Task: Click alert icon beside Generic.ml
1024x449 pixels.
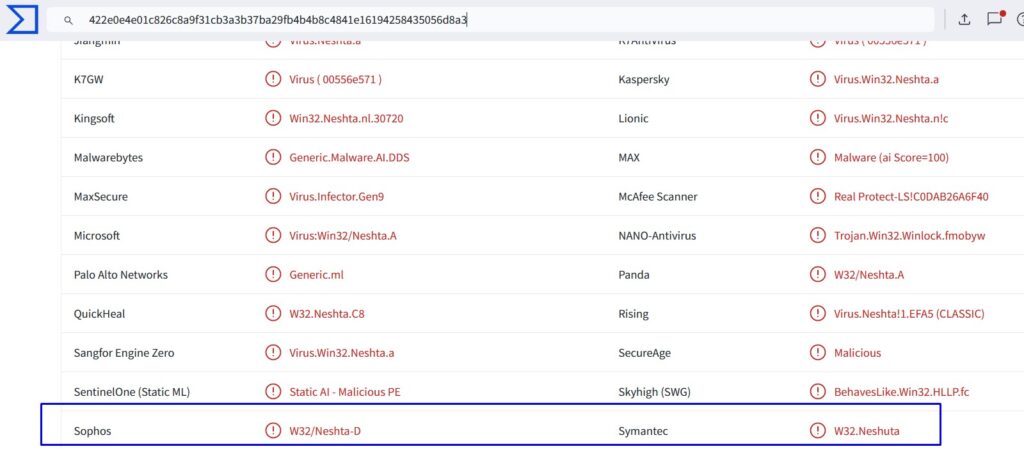Action: tap(272, 274)
